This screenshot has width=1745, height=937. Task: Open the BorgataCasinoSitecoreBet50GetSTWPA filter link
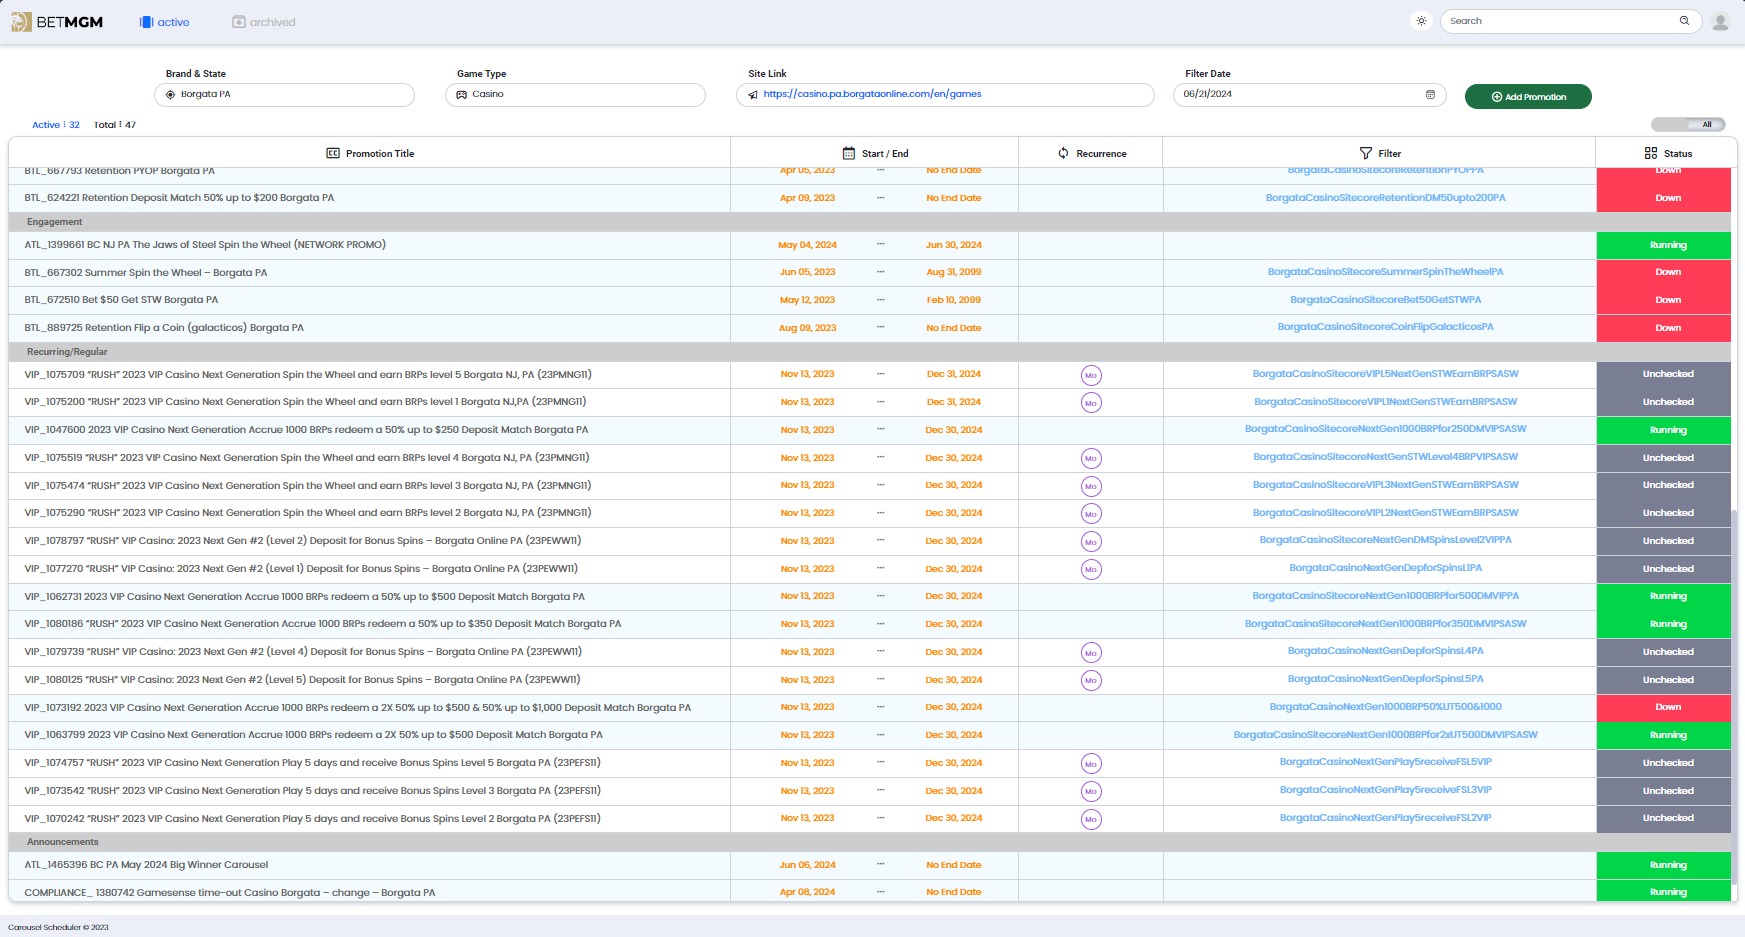[1385, 300]
